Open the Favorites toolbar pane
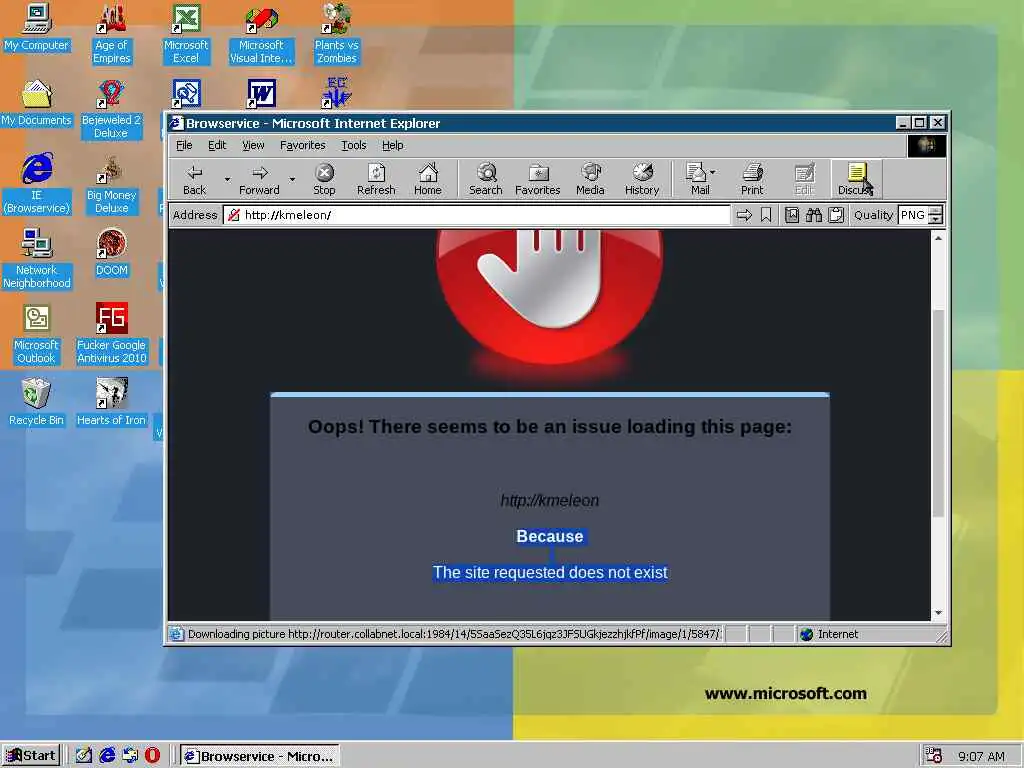This screenshot has width=1024, height=768. pyautogui.click(x=537, y=179)
